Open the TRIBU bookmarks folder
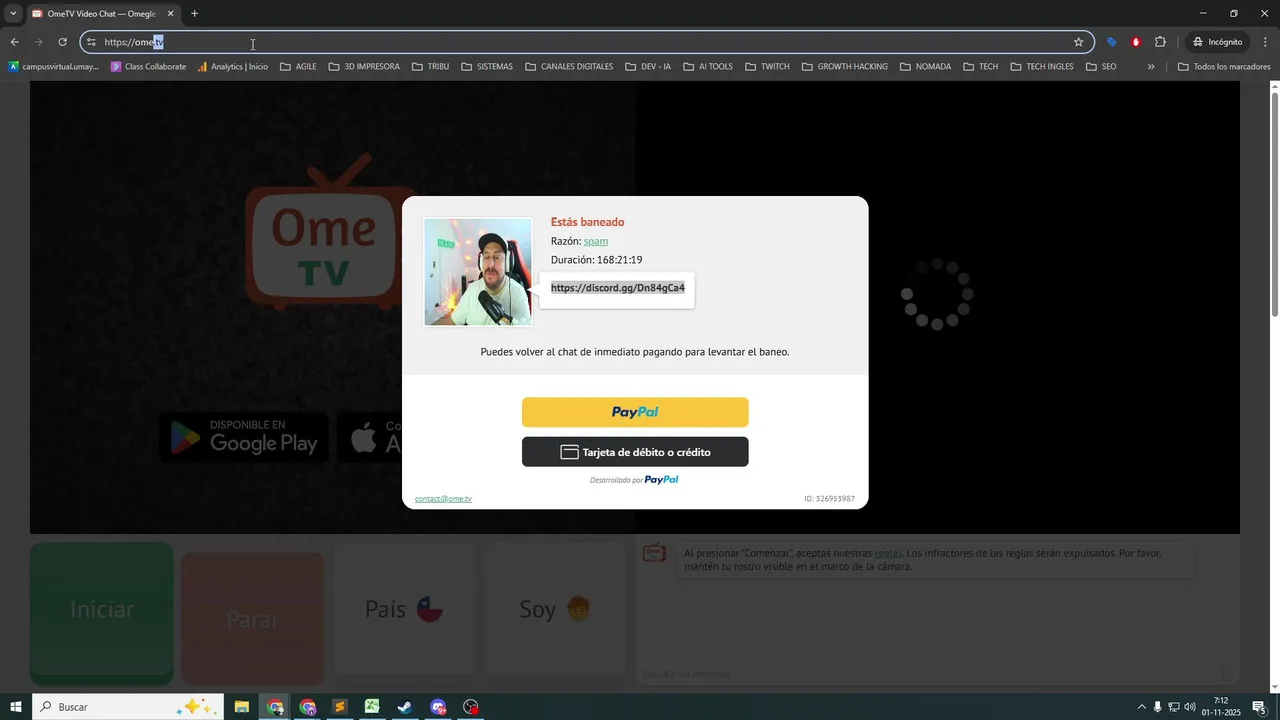The width and height of the screenshot is (1280, 720). tap(430, 67)
